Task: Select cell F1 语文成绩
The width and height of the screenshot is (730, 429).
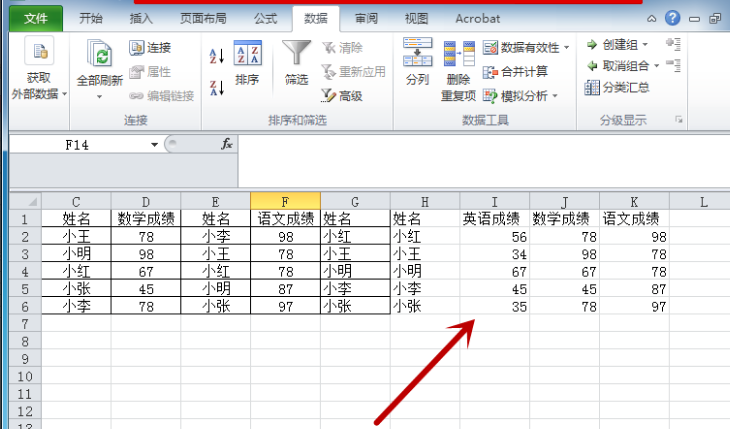Action: 285,218
